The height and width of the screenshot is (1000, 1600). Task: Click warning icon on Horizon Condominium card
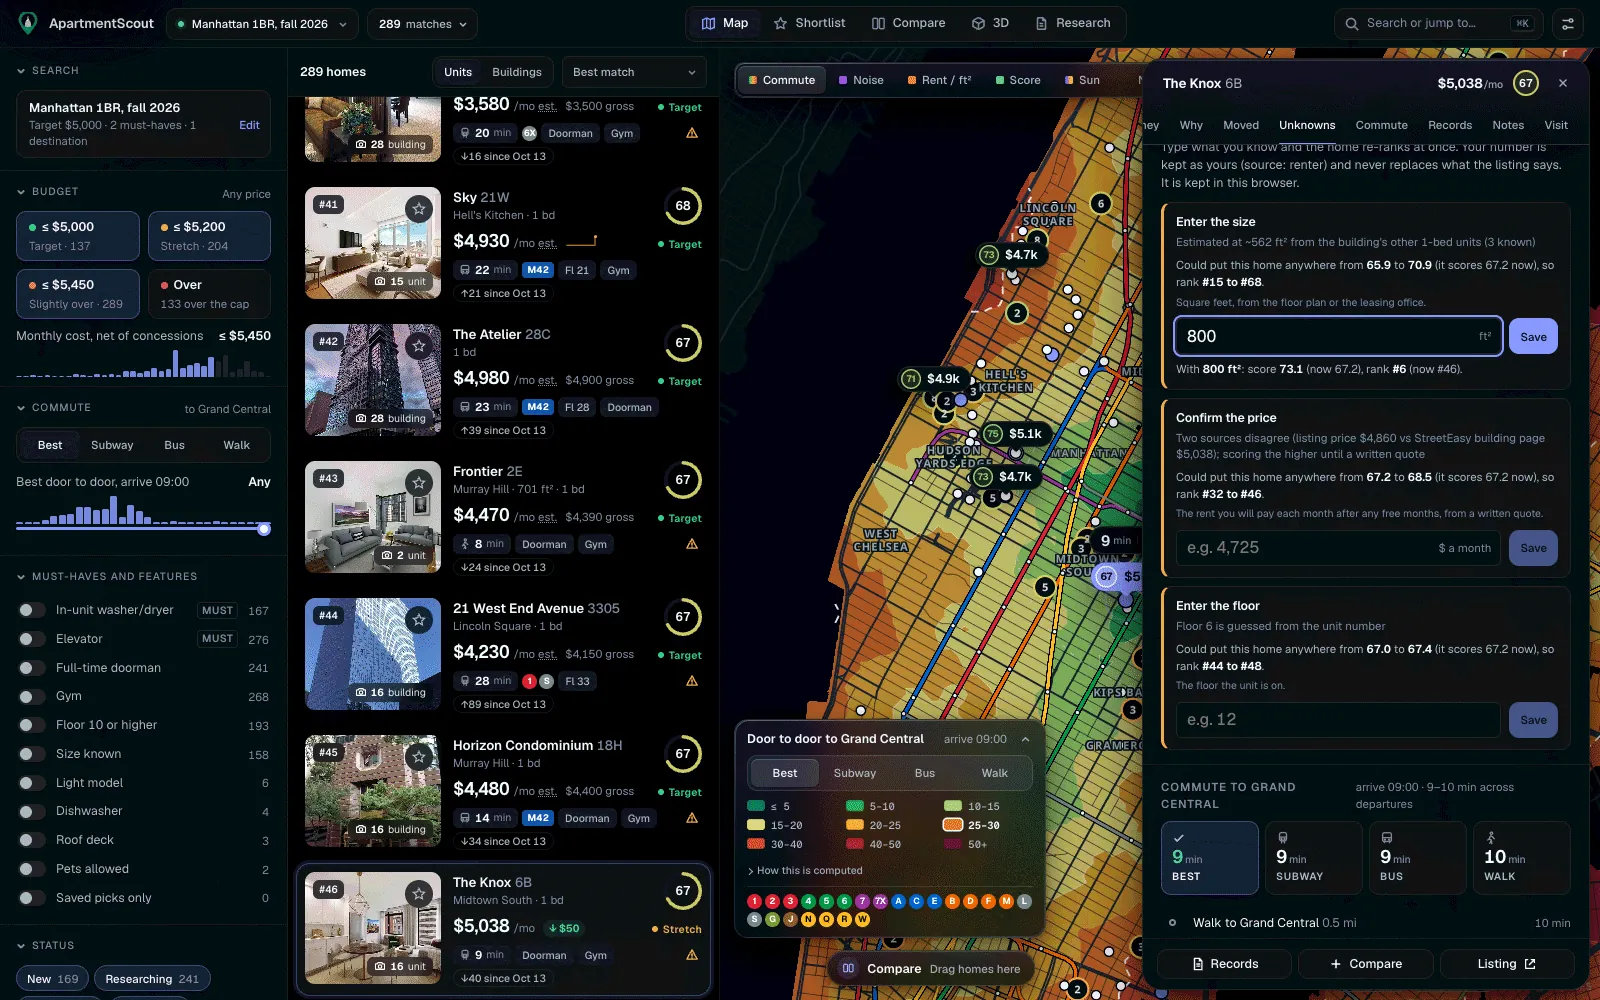[692, 818]
